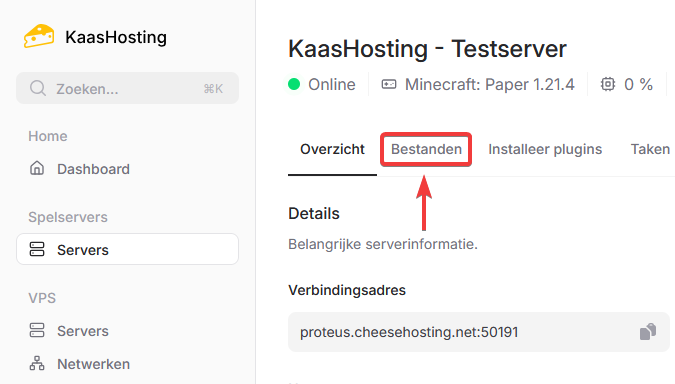675x384 pixels.
Task: Click the Spelservers Servers stack icon
Action: click(37, 249)
